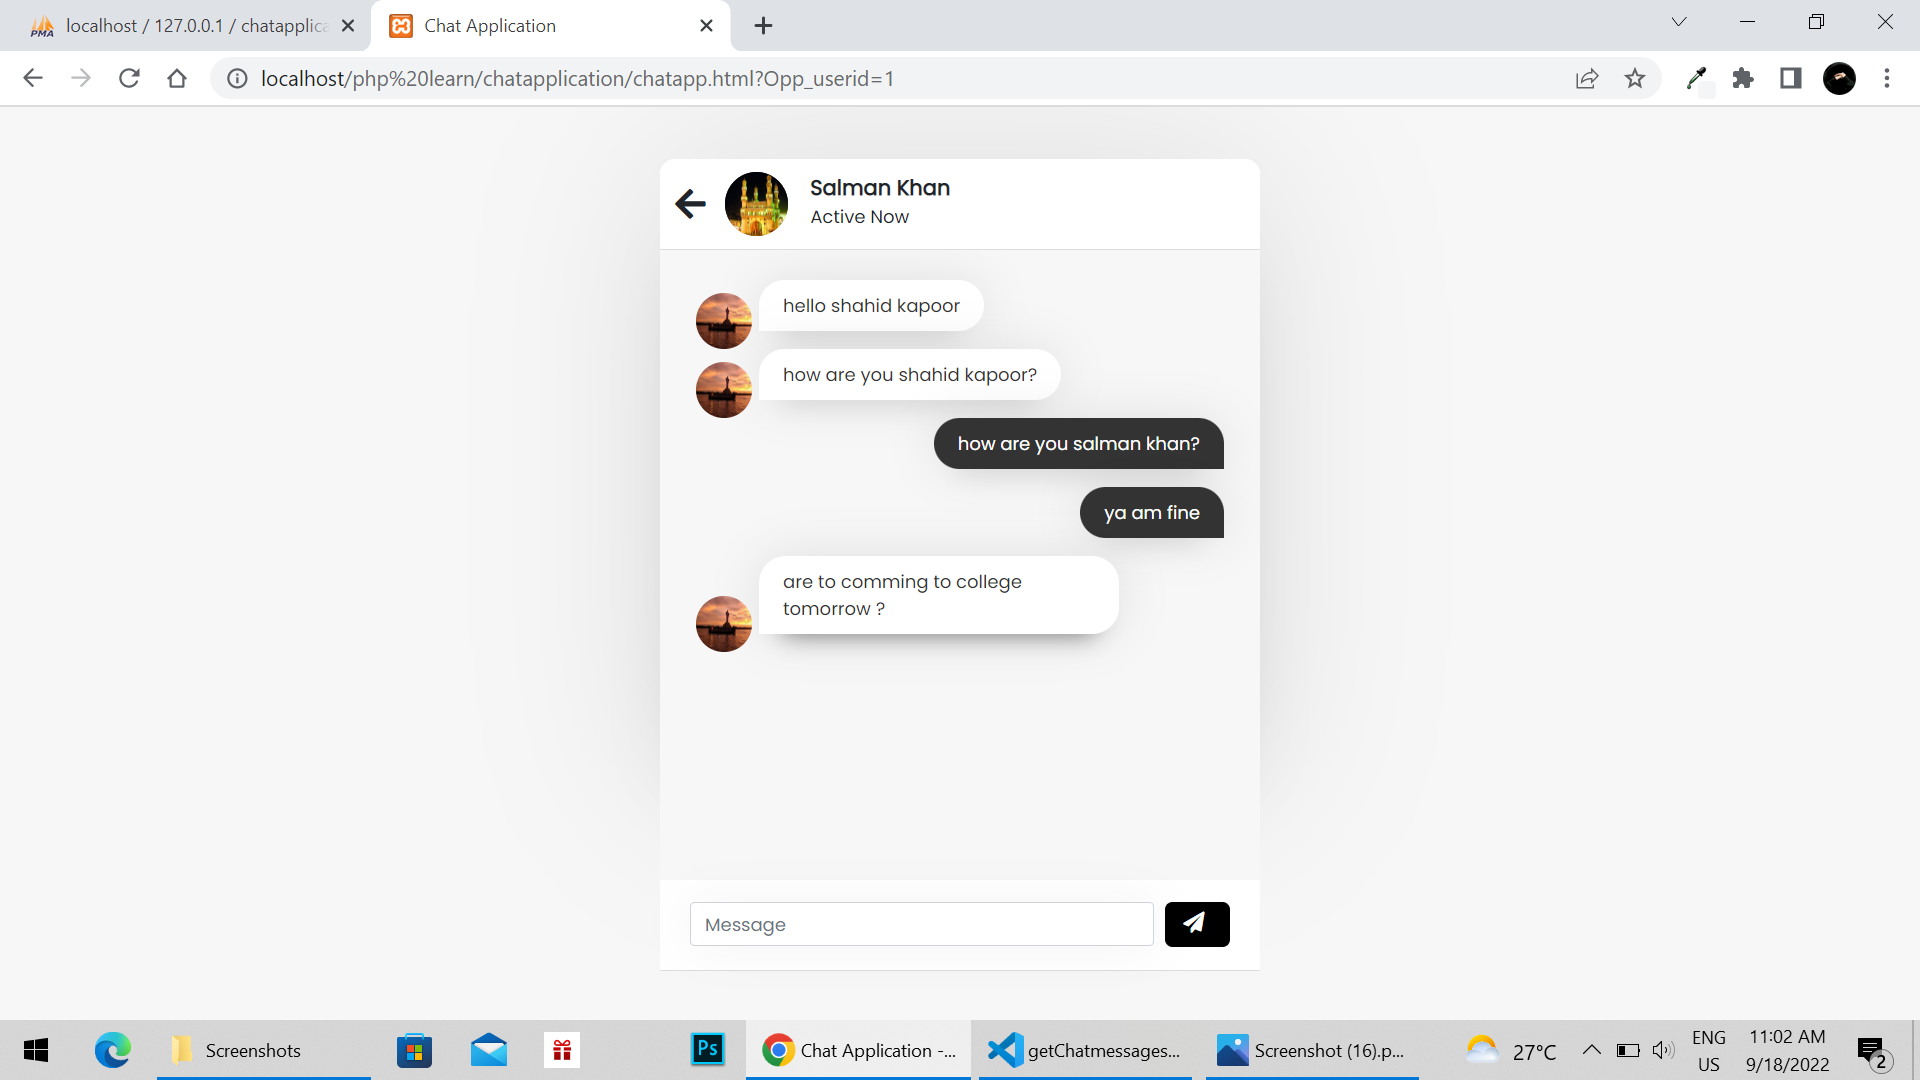The height and width of the screenshot is (1080, 1920).
Task: Expand hidden tray icons with the chevron
Action: pos(1592,1050)
